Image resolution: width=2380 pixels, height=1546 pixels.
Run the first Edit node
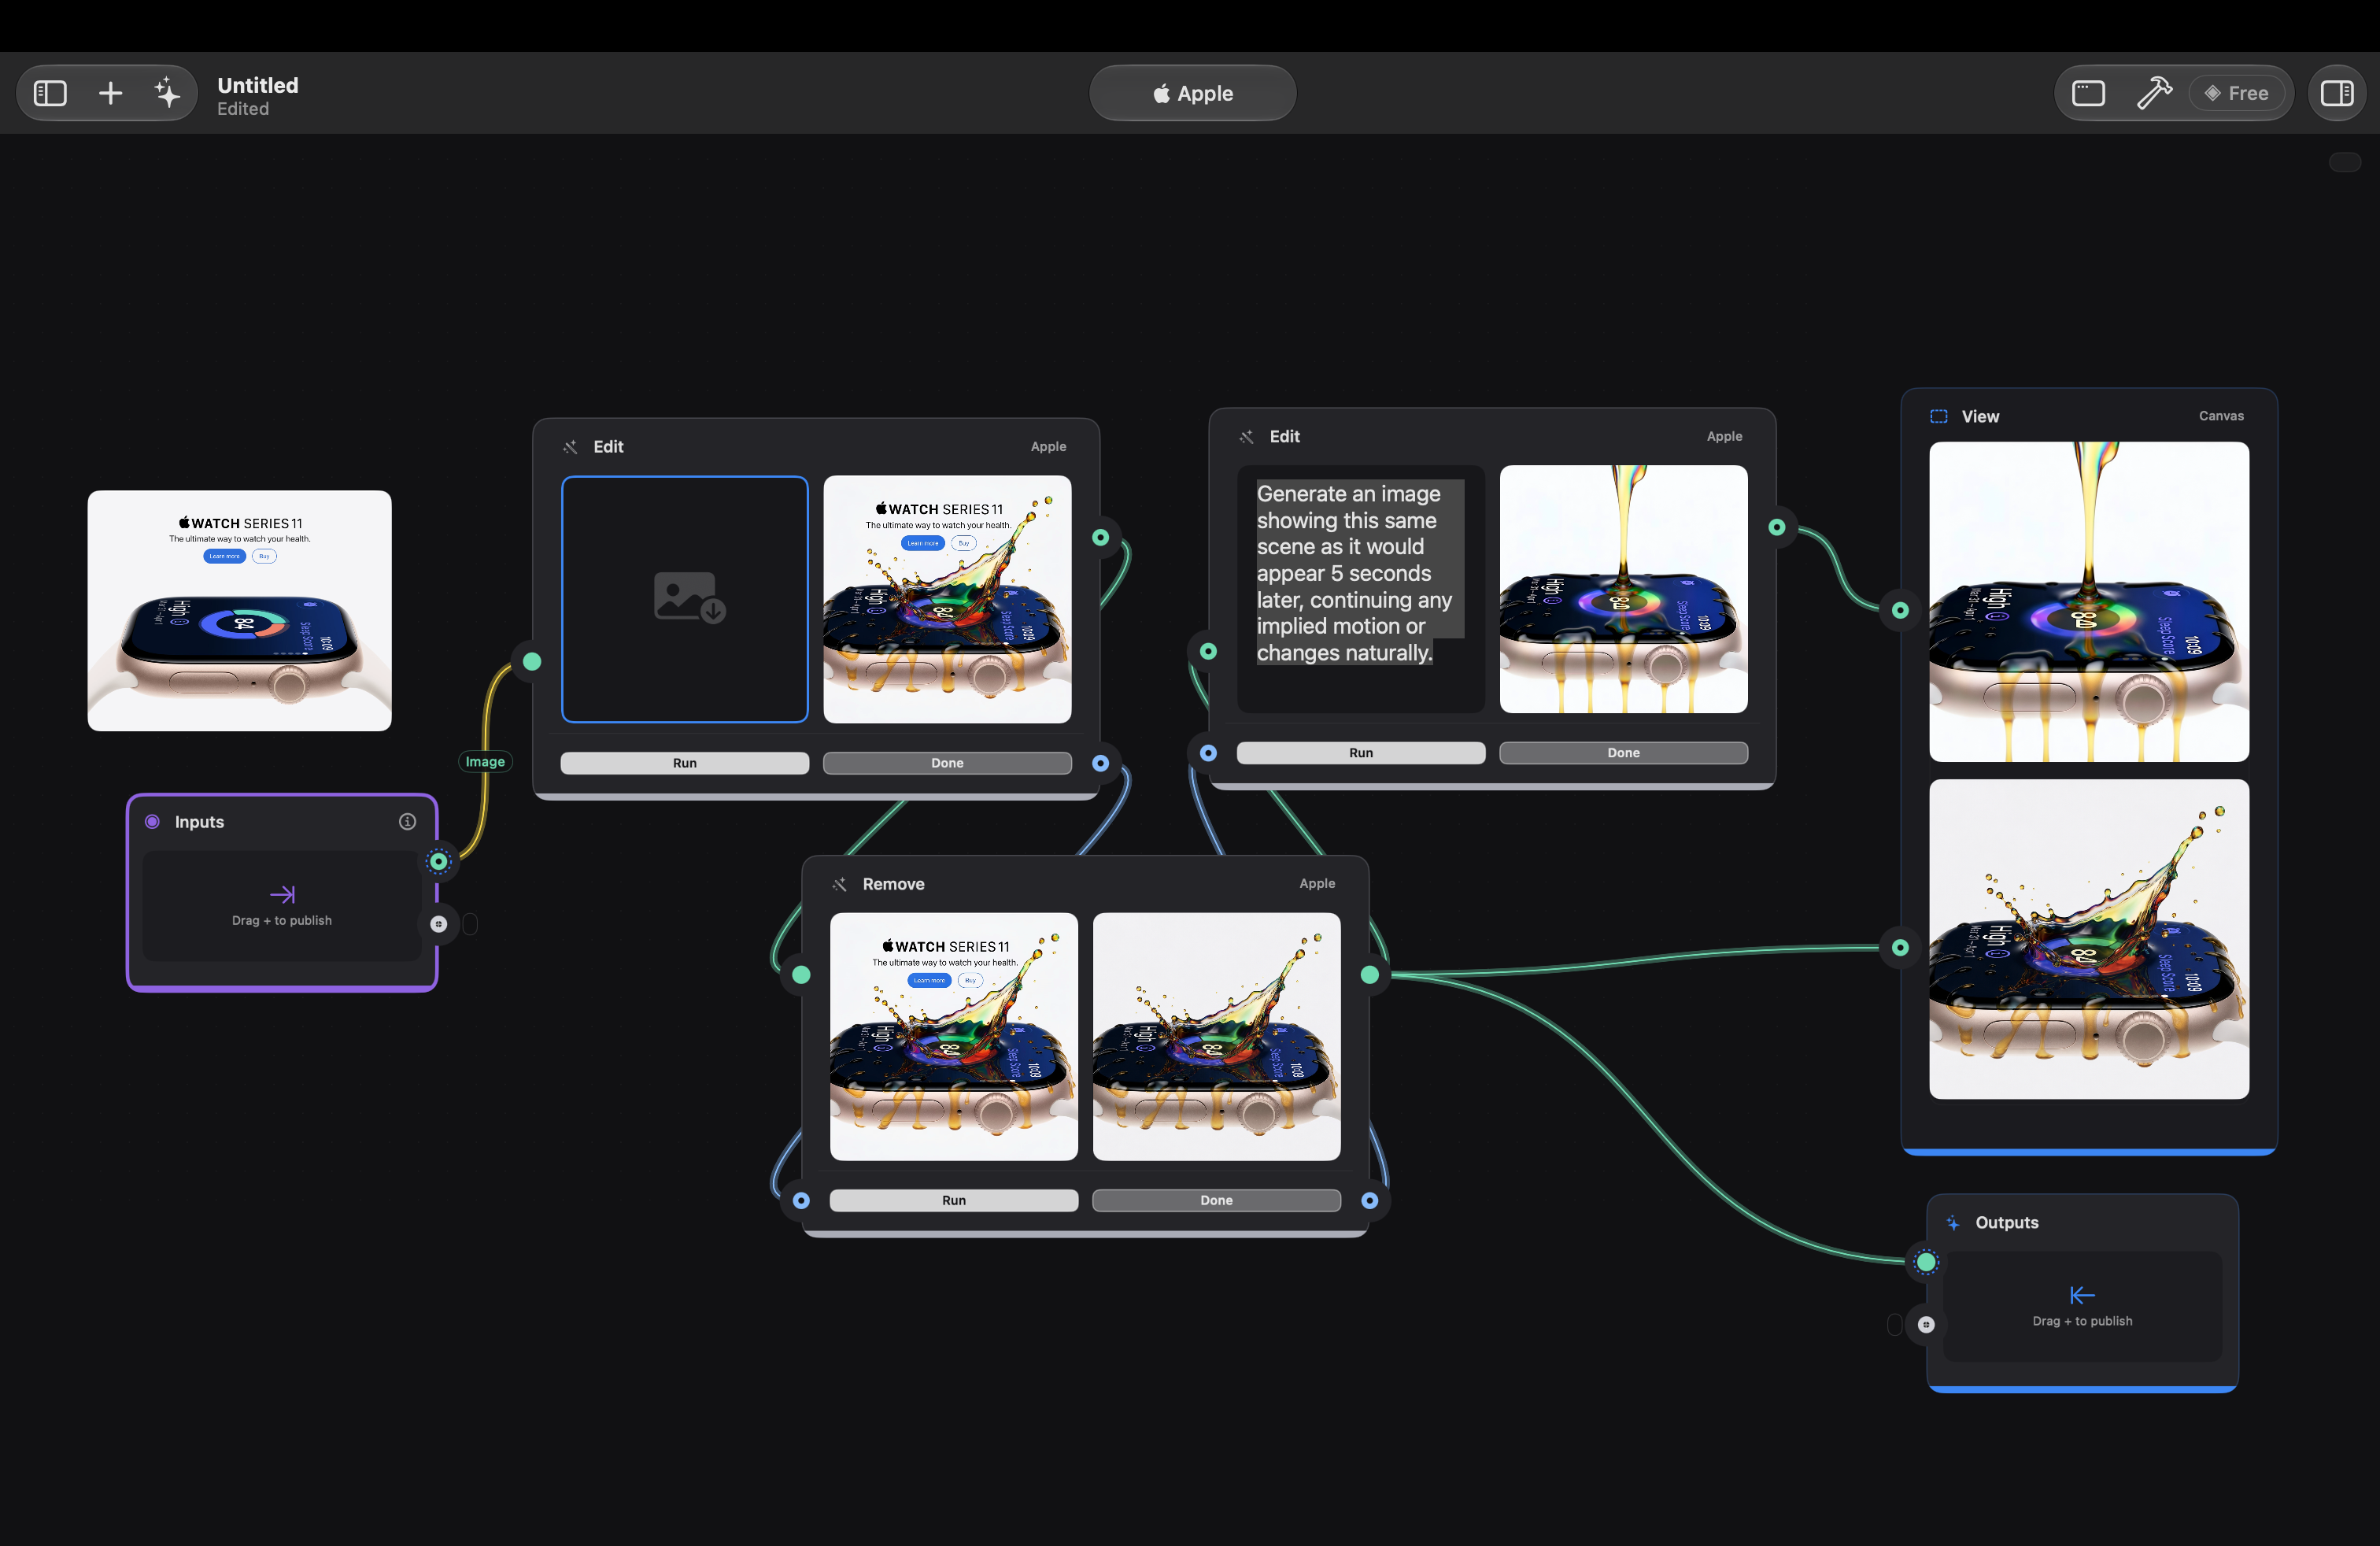(x=685, y=763)
